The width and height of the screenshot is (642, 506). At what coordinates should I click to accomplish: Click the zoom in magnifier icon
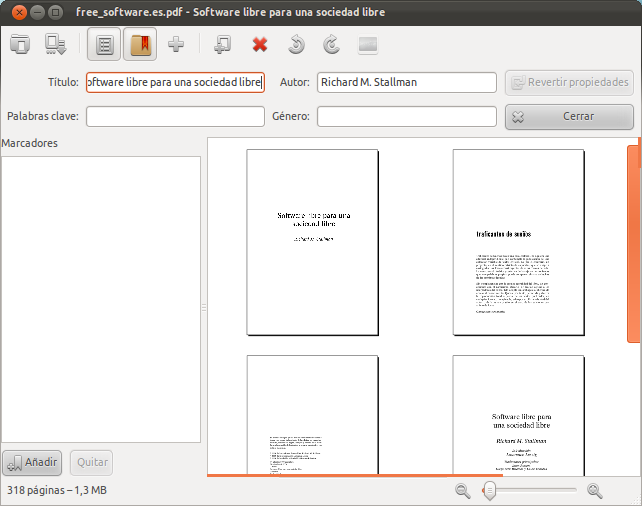click(595, 490)
